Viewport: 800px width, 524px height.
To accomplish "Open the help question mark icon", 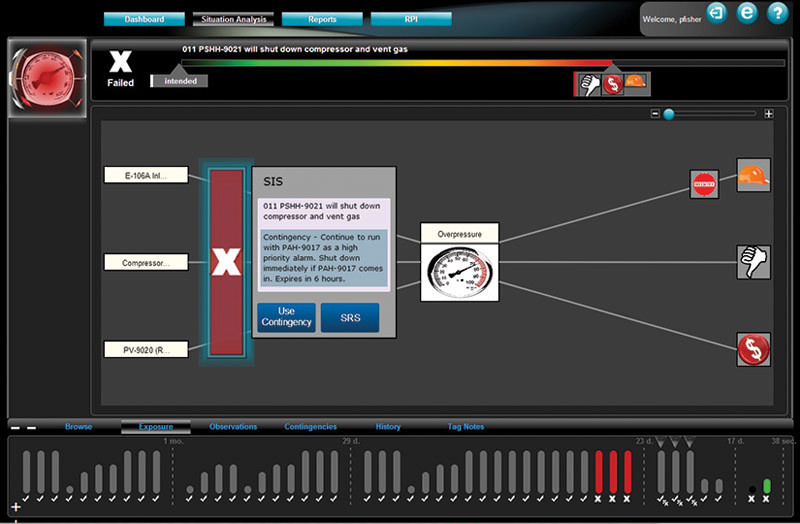I will point(777,14).
